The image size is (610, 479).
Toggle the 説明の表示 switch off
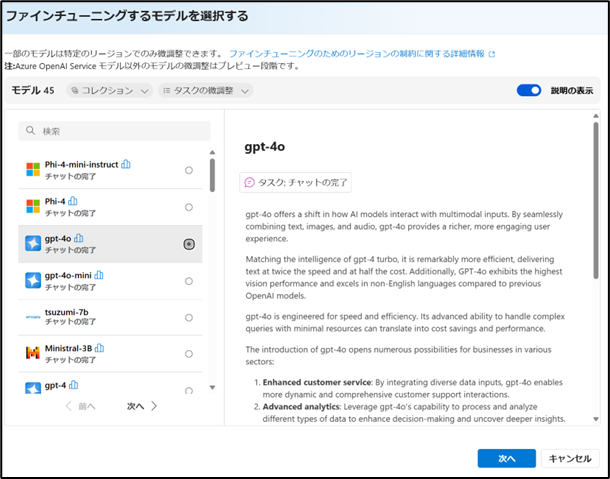(529, 90)
